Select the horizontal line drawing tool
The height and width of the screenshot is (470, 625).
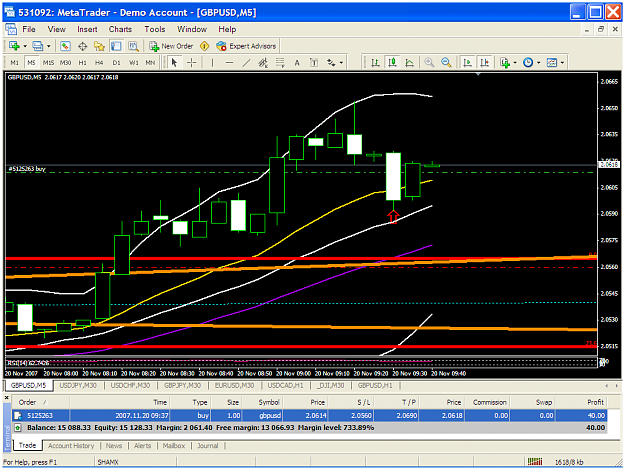pyautogui.click(x=229, y=63)
